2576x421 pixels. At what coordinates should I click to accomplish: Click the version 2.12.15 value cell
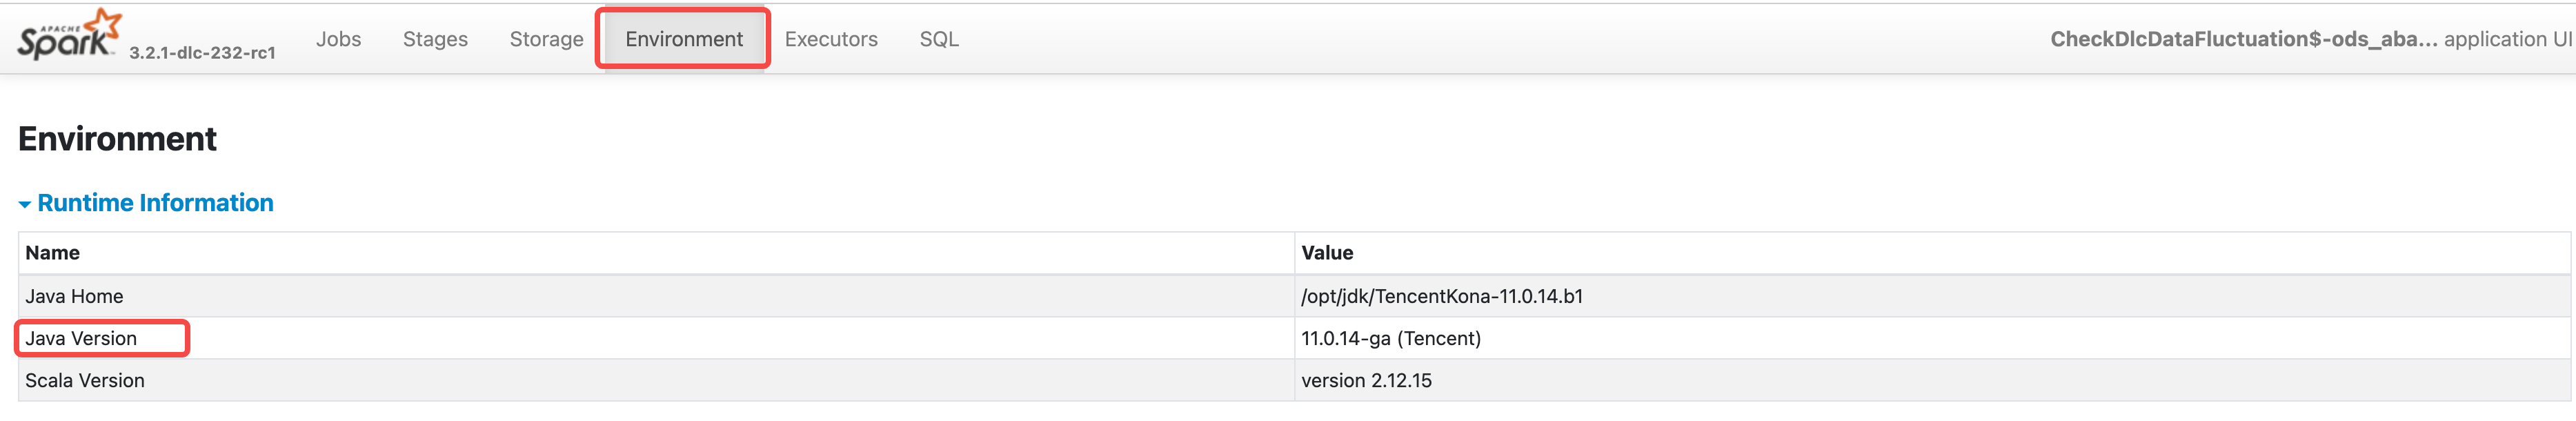1366,380
